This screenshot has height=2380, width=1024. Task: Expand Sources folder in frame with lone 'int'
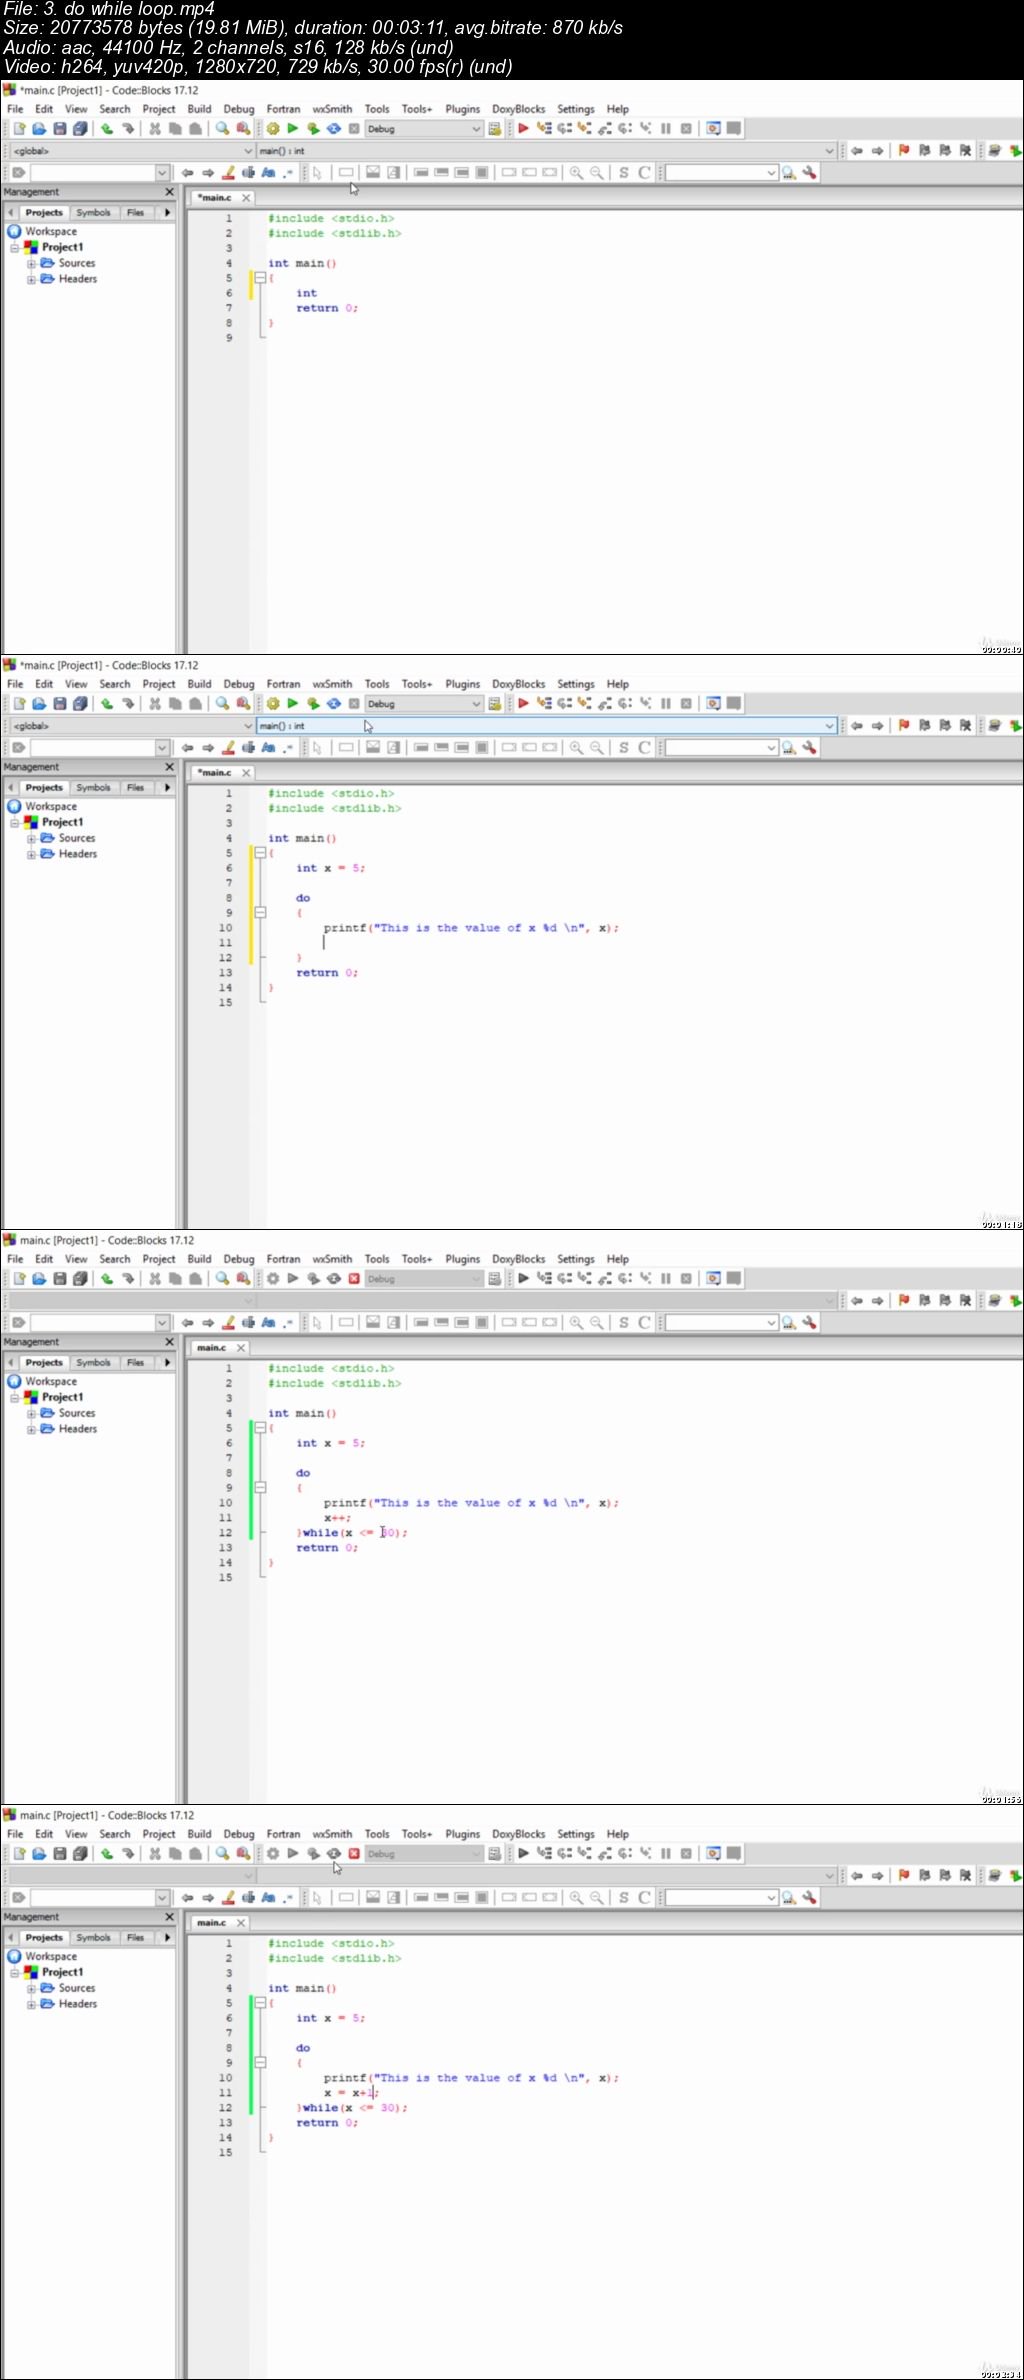coord(31,264)
